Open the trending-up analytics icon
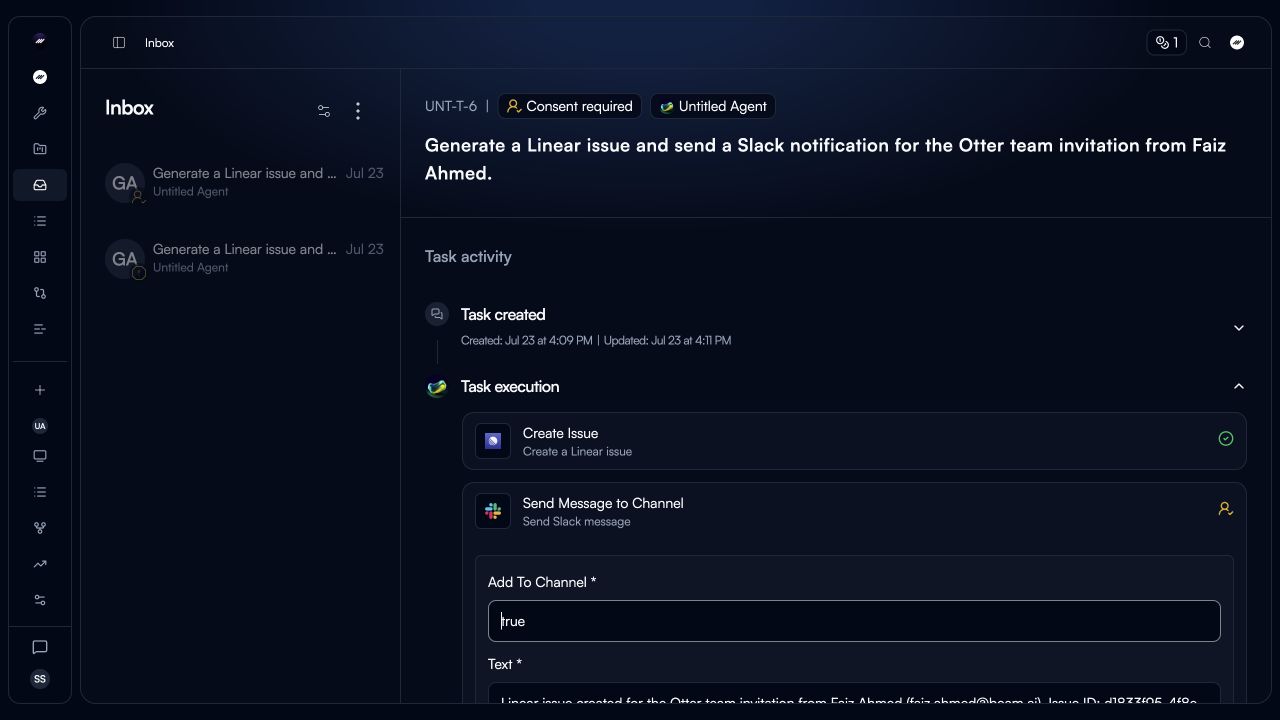 (x=40, y=564)
